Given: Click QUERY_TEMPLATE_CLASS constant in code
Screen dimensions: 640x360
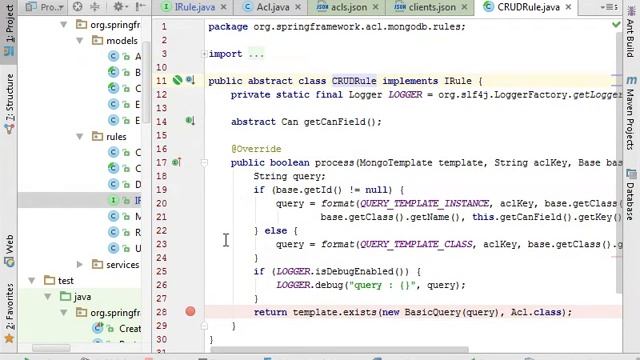Looking at the screenshot, I should 416,244.
